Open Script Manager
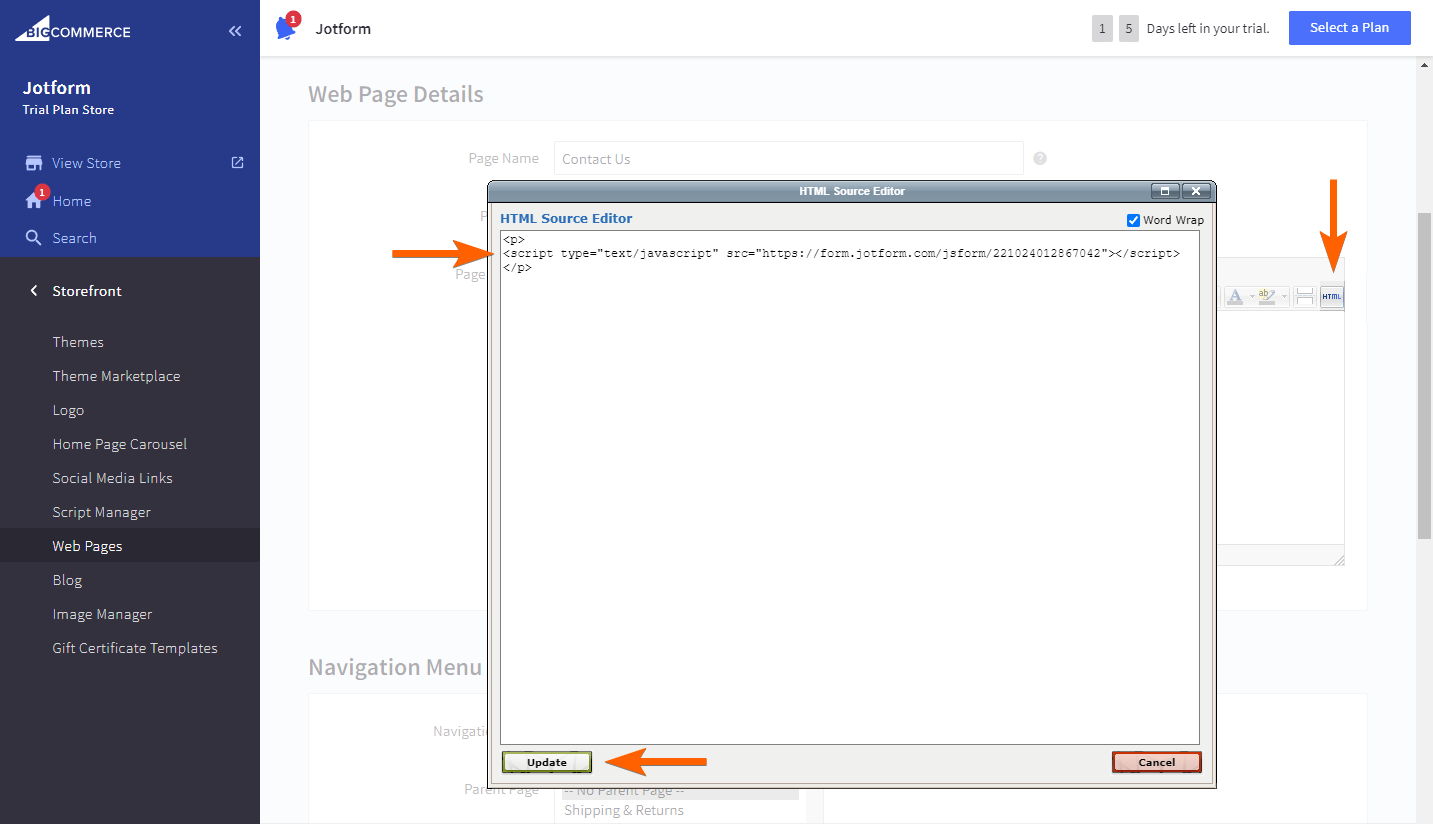The image size is (1433, 824). (101, 512)
